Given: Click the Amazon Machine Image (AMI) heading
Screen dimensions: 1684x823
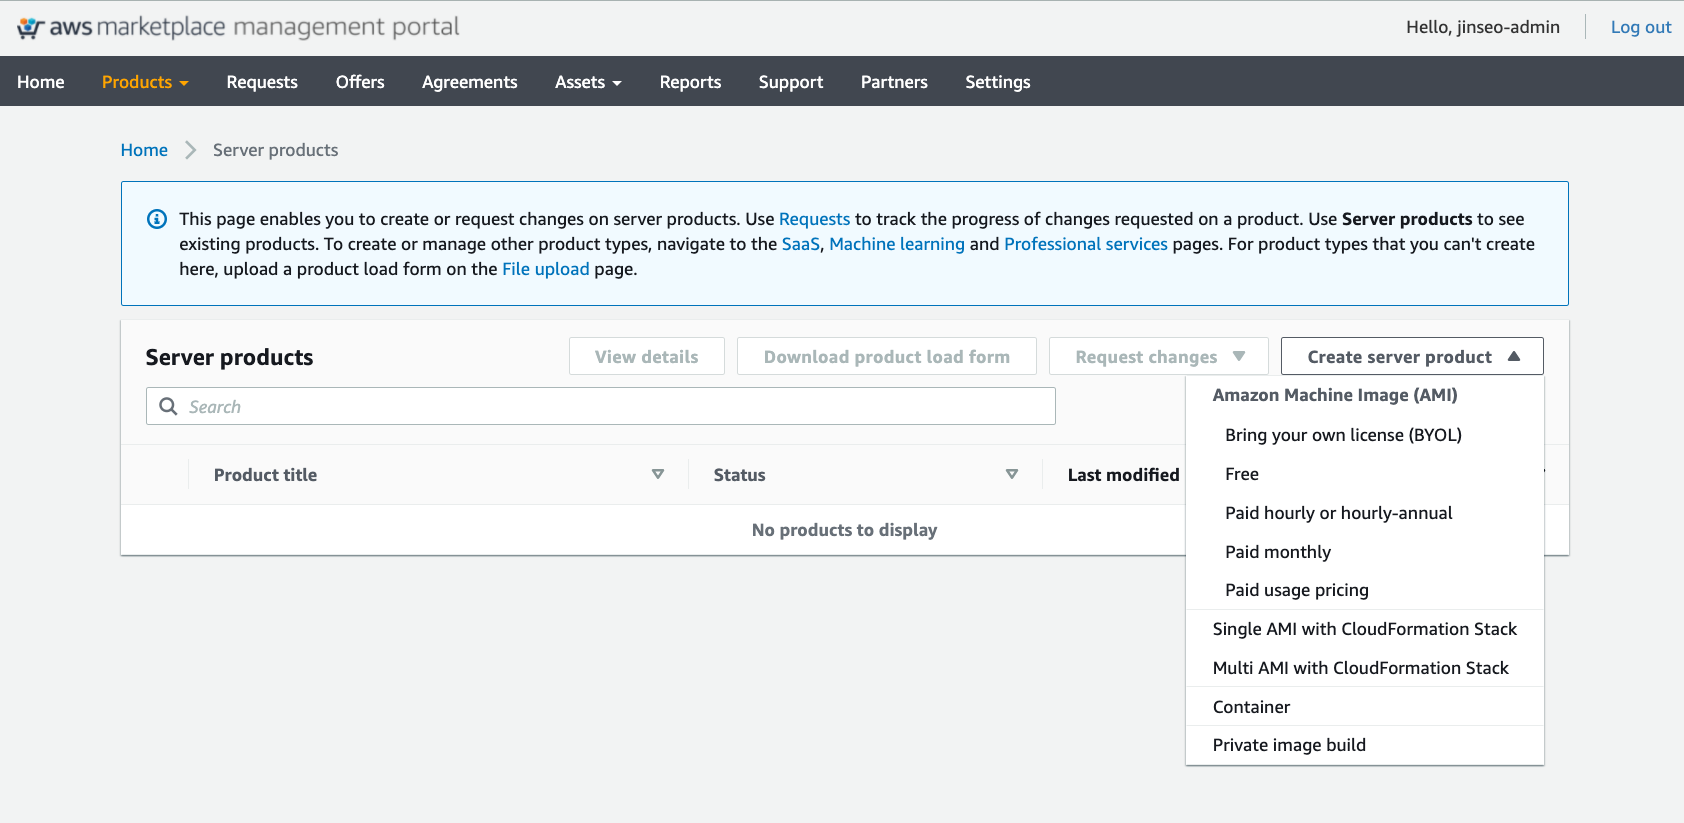Looking at the screenshot, I should click(1335, 395).
